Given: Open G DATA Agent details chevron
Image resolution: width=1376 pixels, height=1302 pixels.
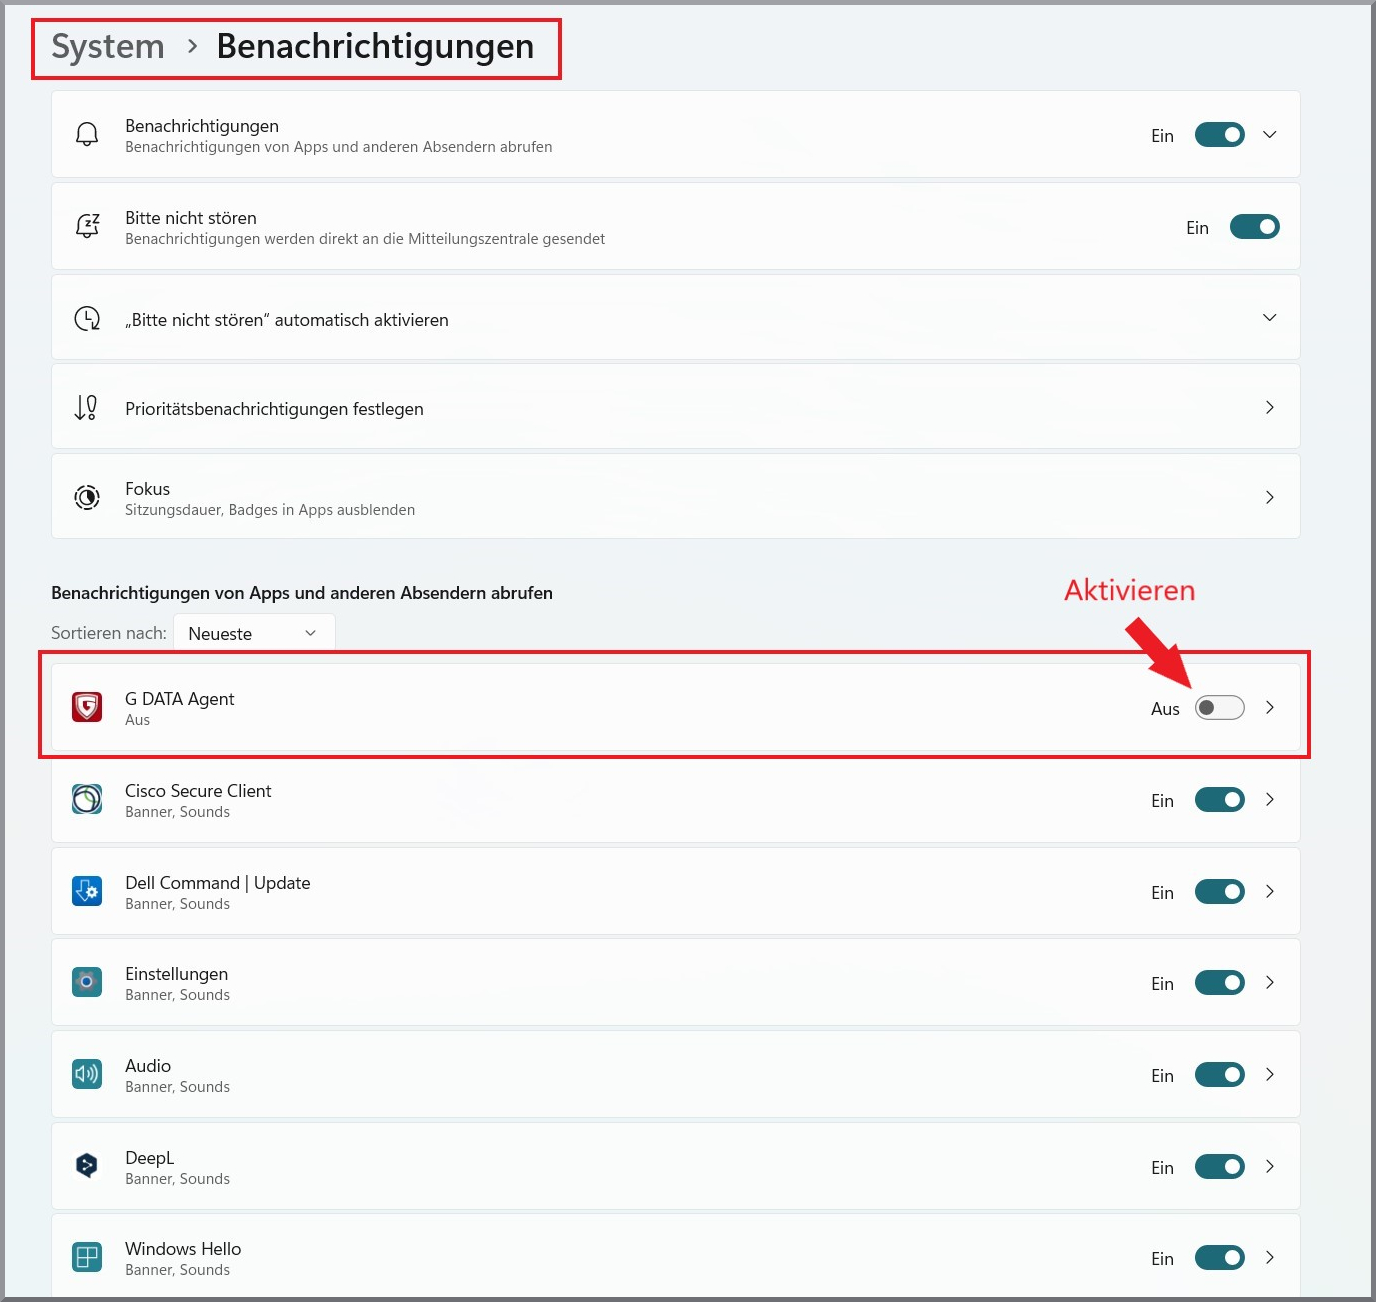Looking at the screenshot, I should pos(1270,707).
